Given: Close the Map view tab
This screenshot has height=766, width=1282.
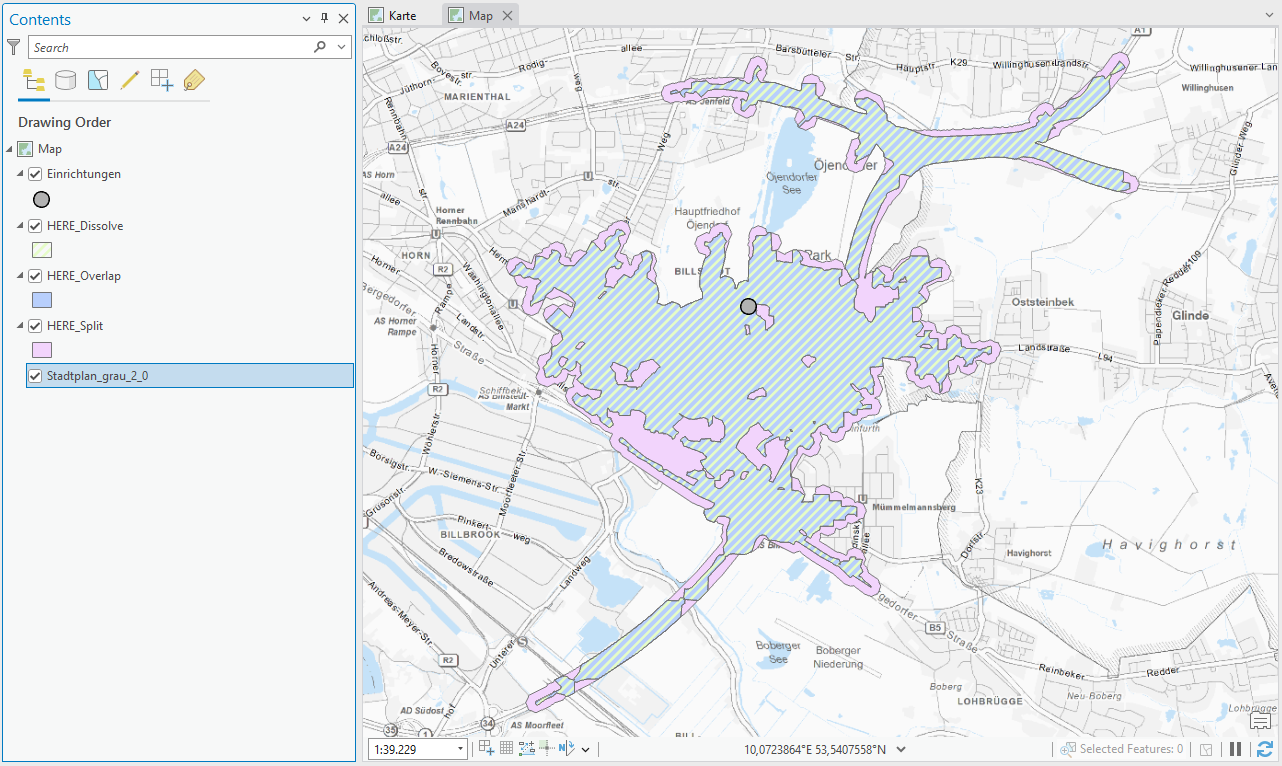Looking at the screenshot, I should 507,15.
